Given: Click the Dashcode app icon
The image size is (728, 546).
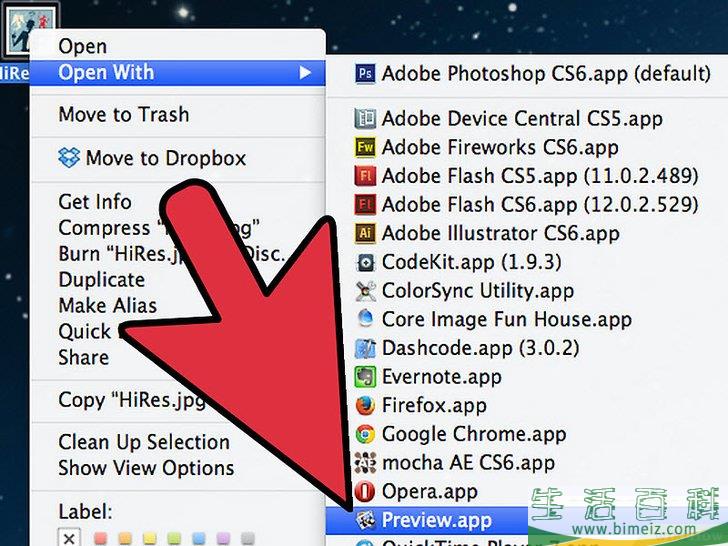Looking at the screenshot, I should pyautogui.click(x=365, y=348).
